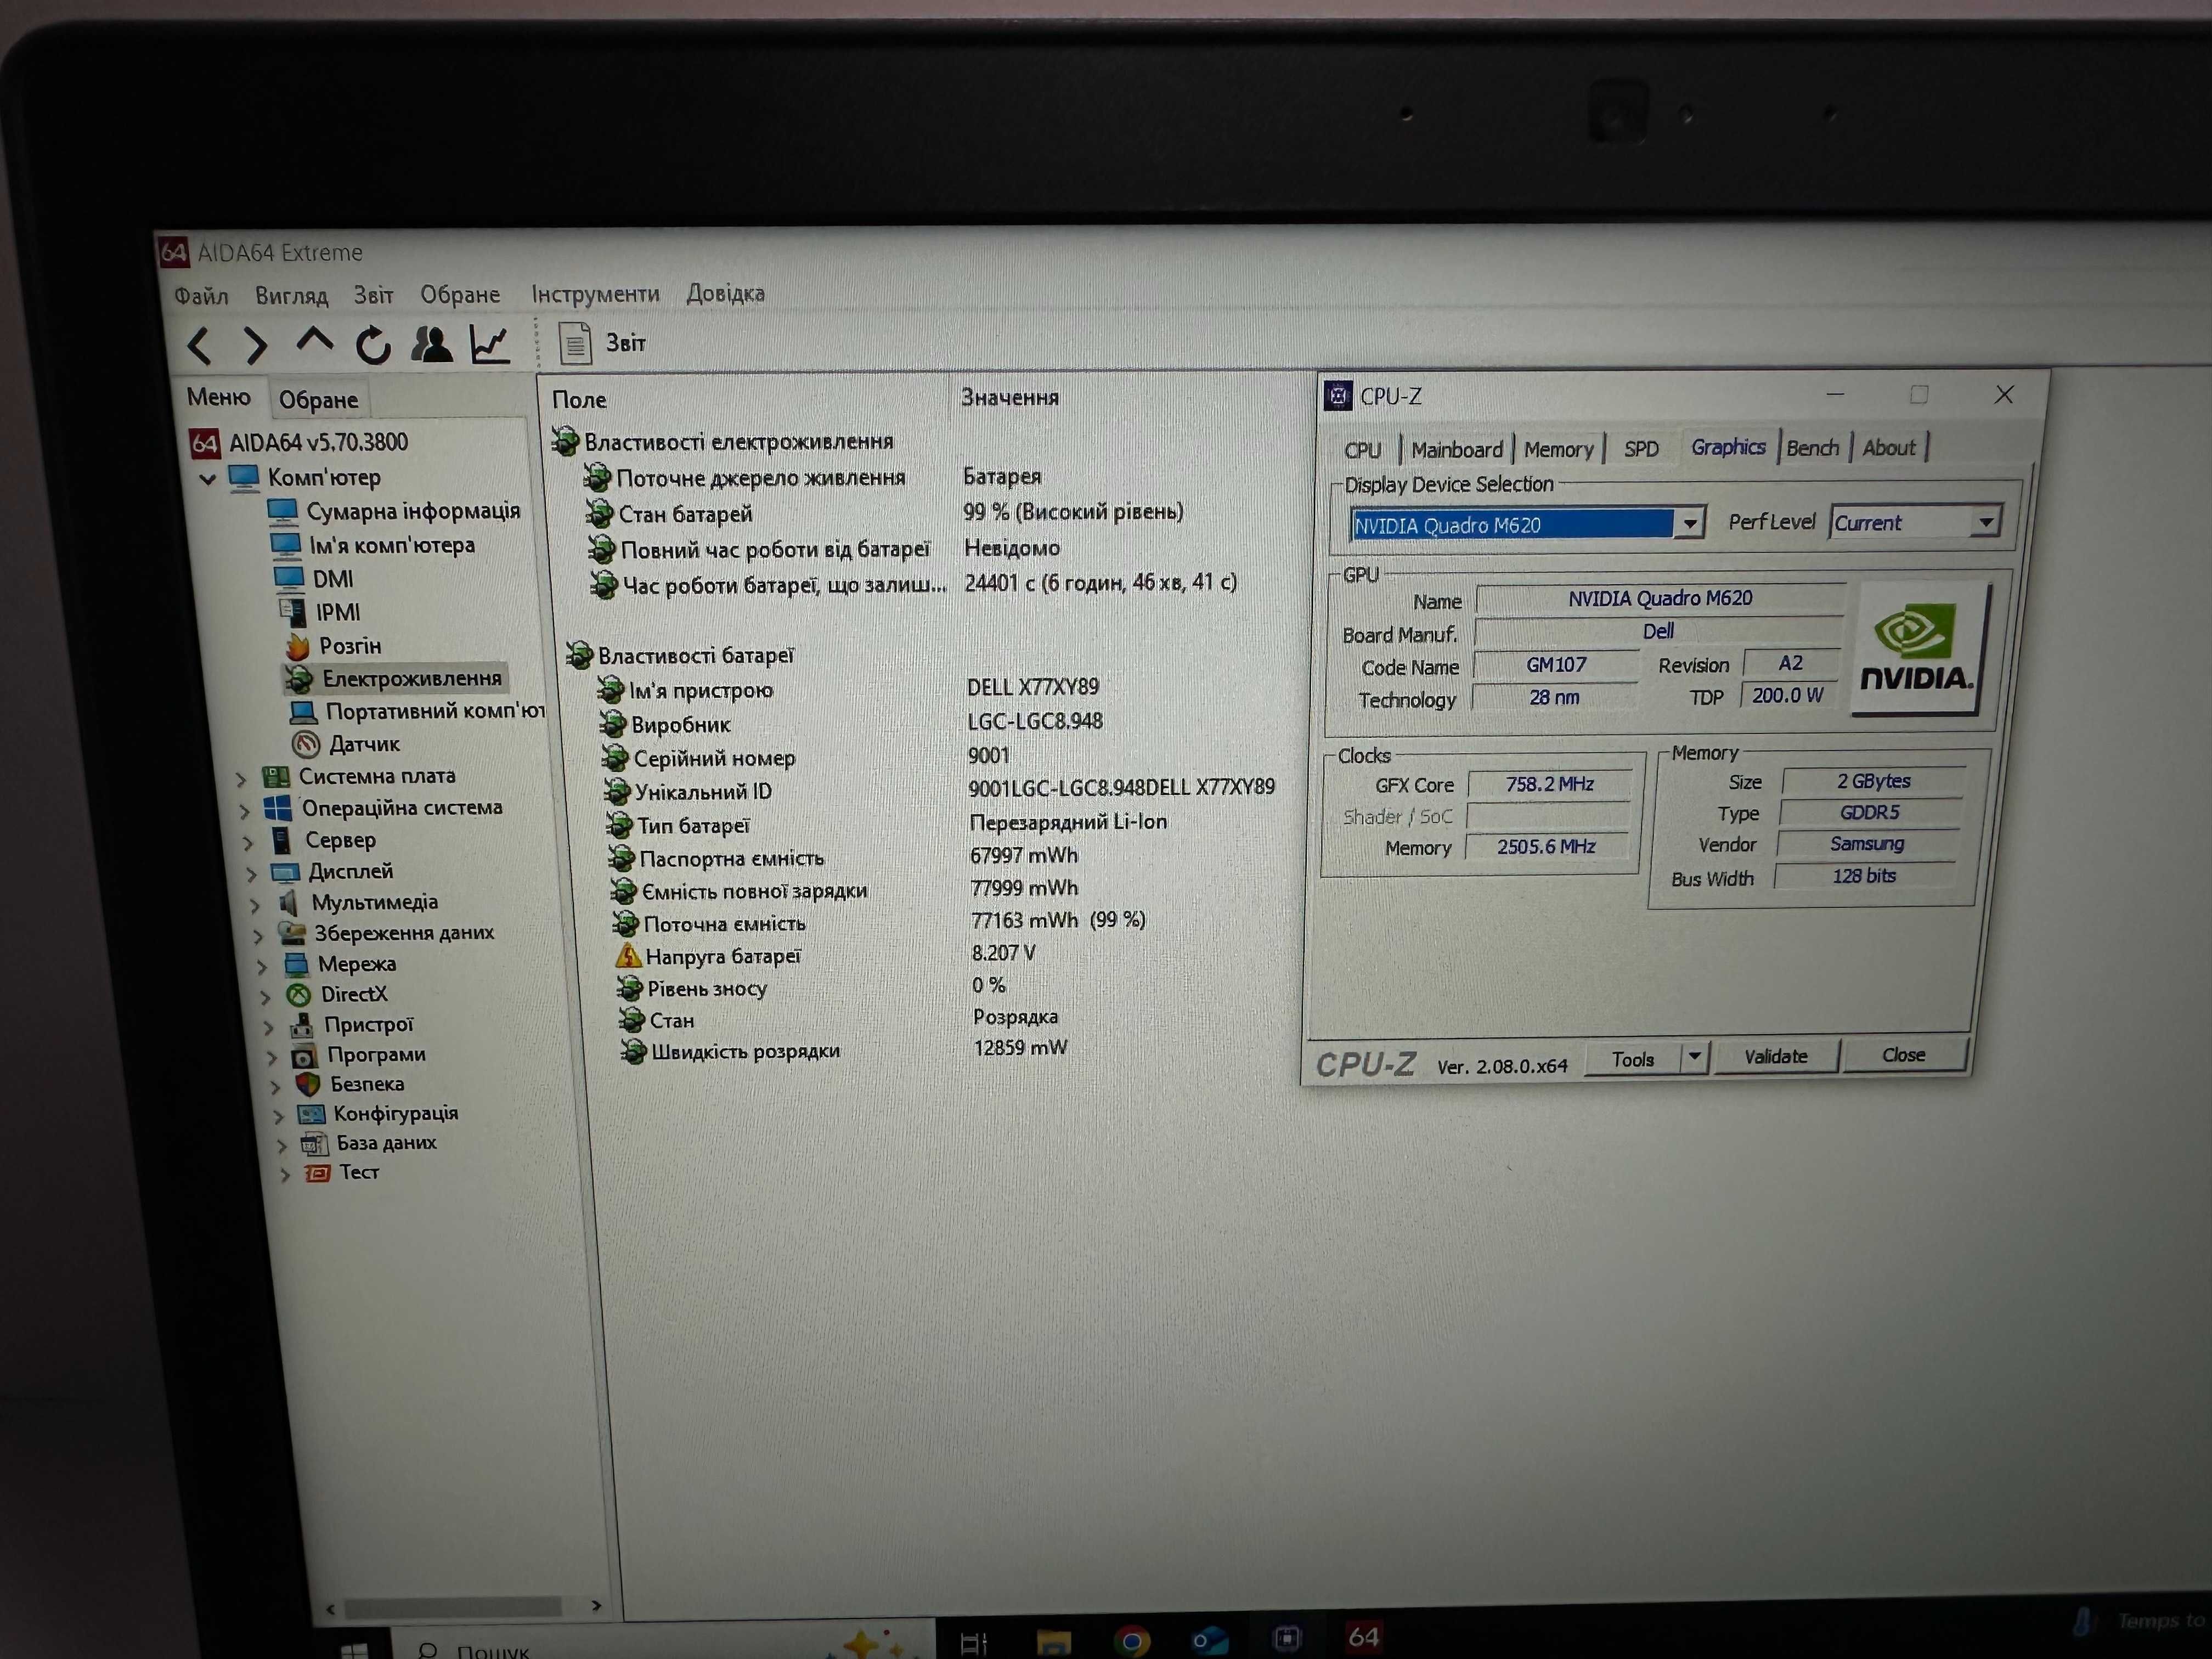
Task: Switch to the Меню sidebar tab
Action: 218,397
